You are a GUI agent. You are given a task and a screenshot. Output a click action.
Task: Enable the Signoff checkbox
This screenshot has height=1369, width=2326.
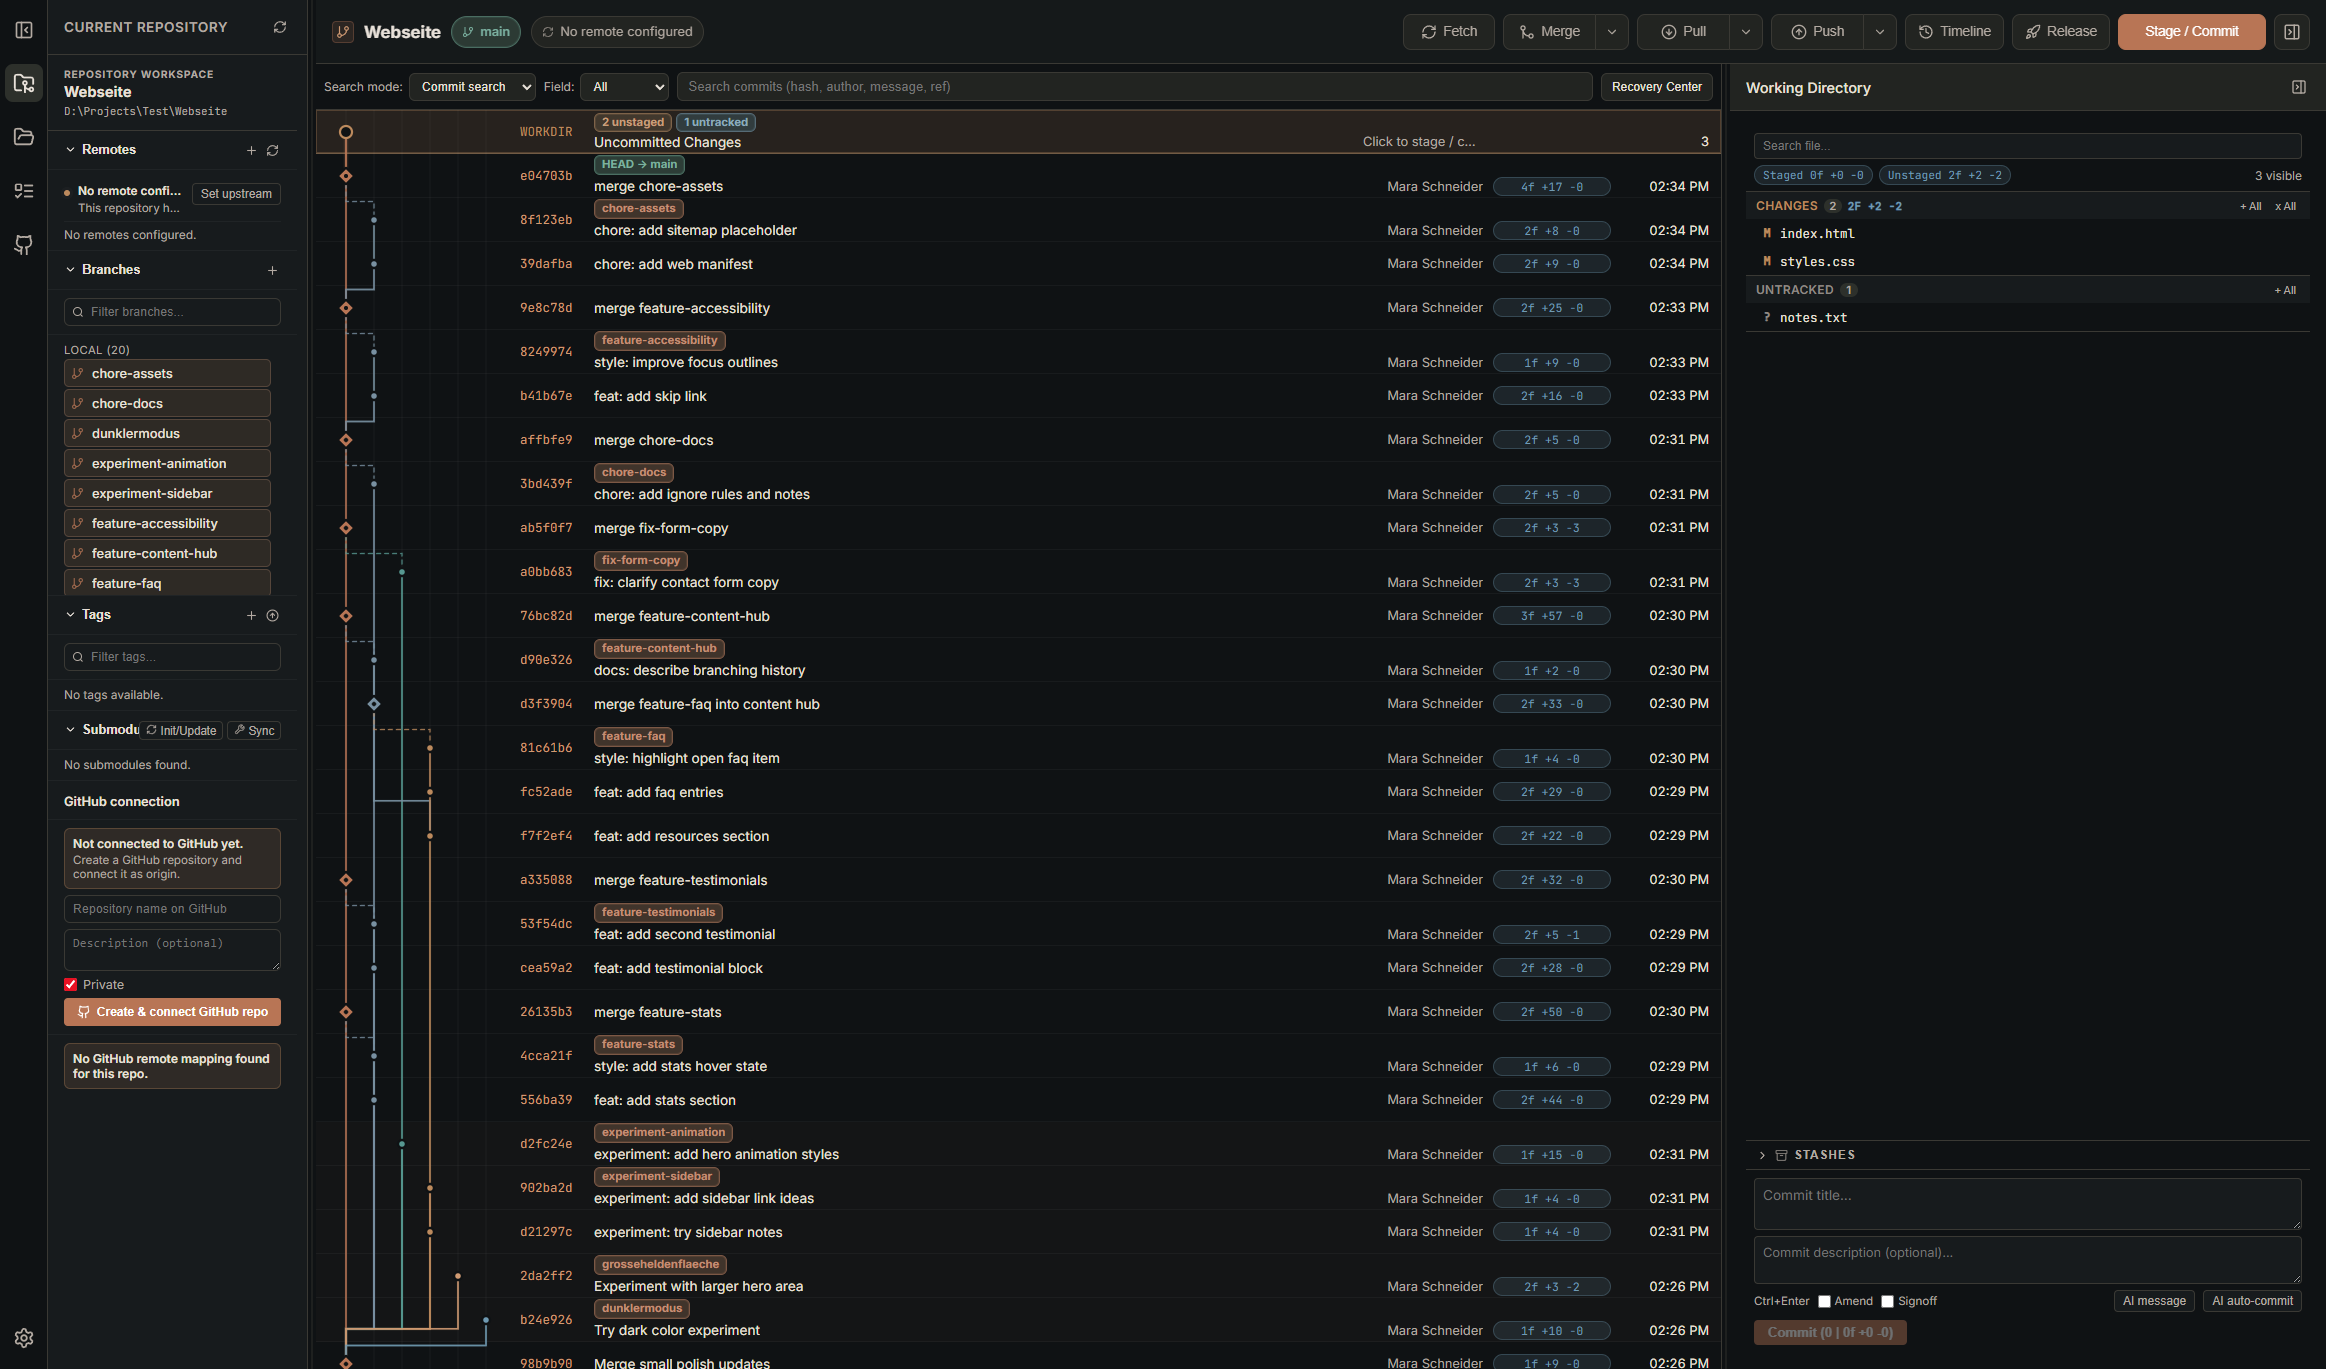[x=1887, y=1301]
